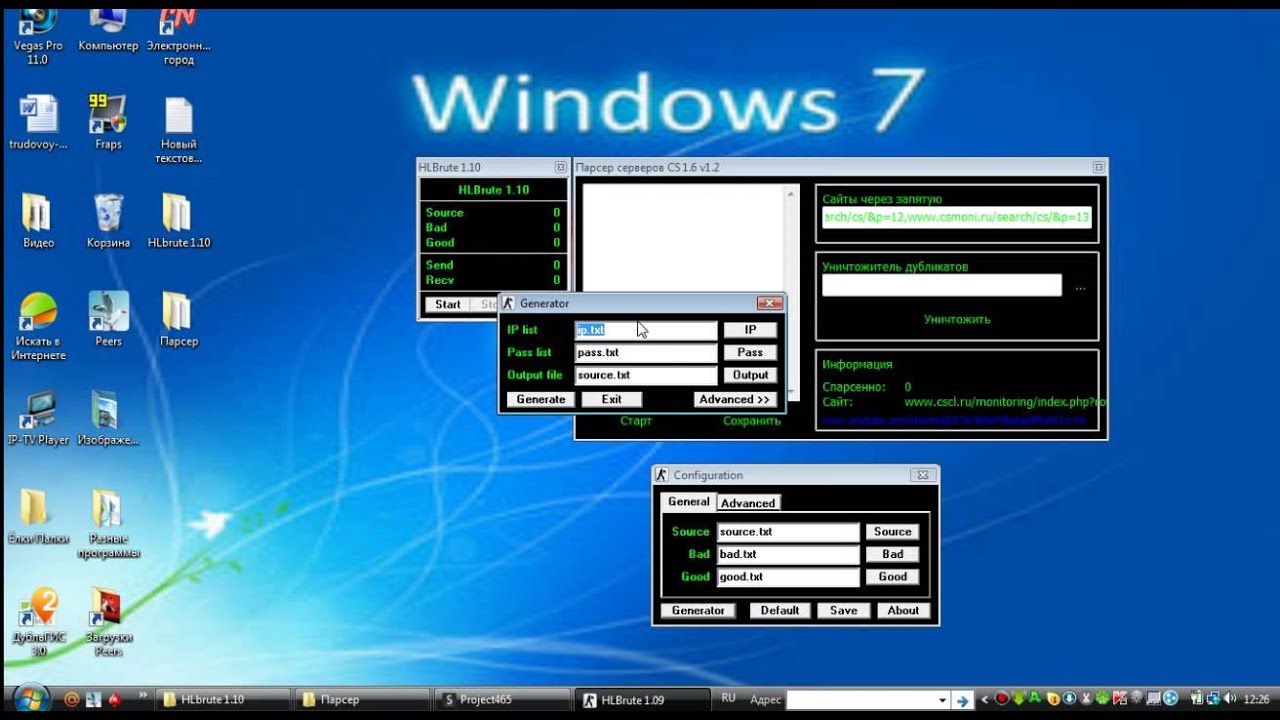Click Сохранить in the parser window
The height and width of the screenshot is (720, 1280).
coord(752,421)
